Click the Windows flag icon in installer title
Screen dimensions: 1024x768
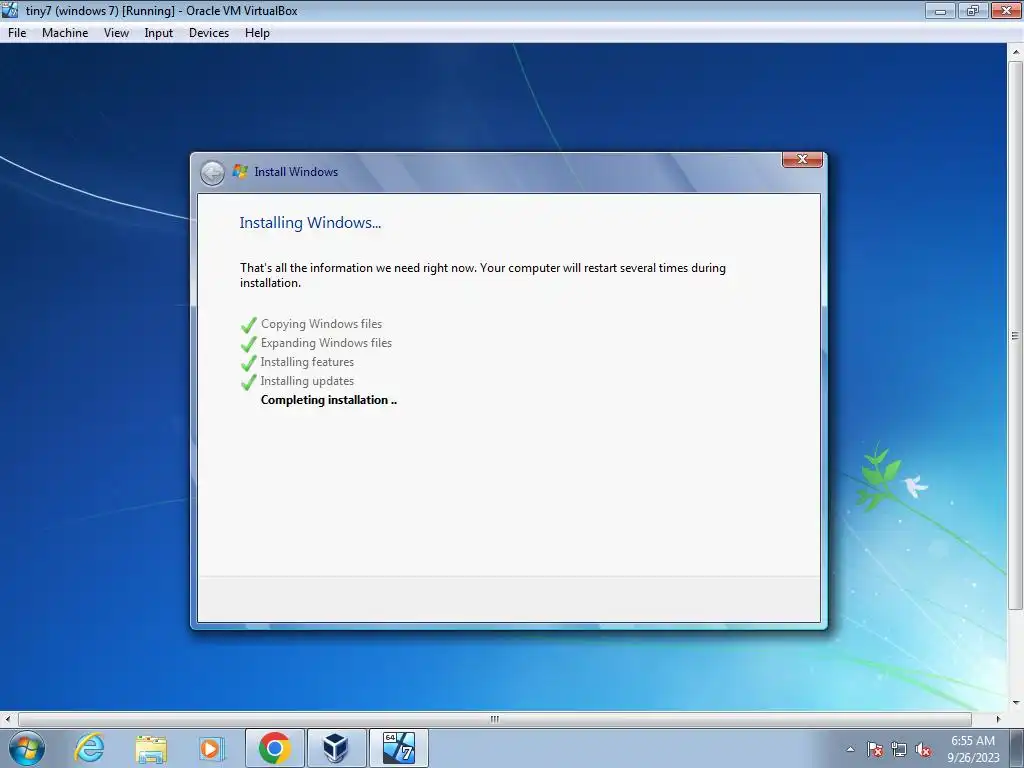pyautogui.click(x=240, y=172)
